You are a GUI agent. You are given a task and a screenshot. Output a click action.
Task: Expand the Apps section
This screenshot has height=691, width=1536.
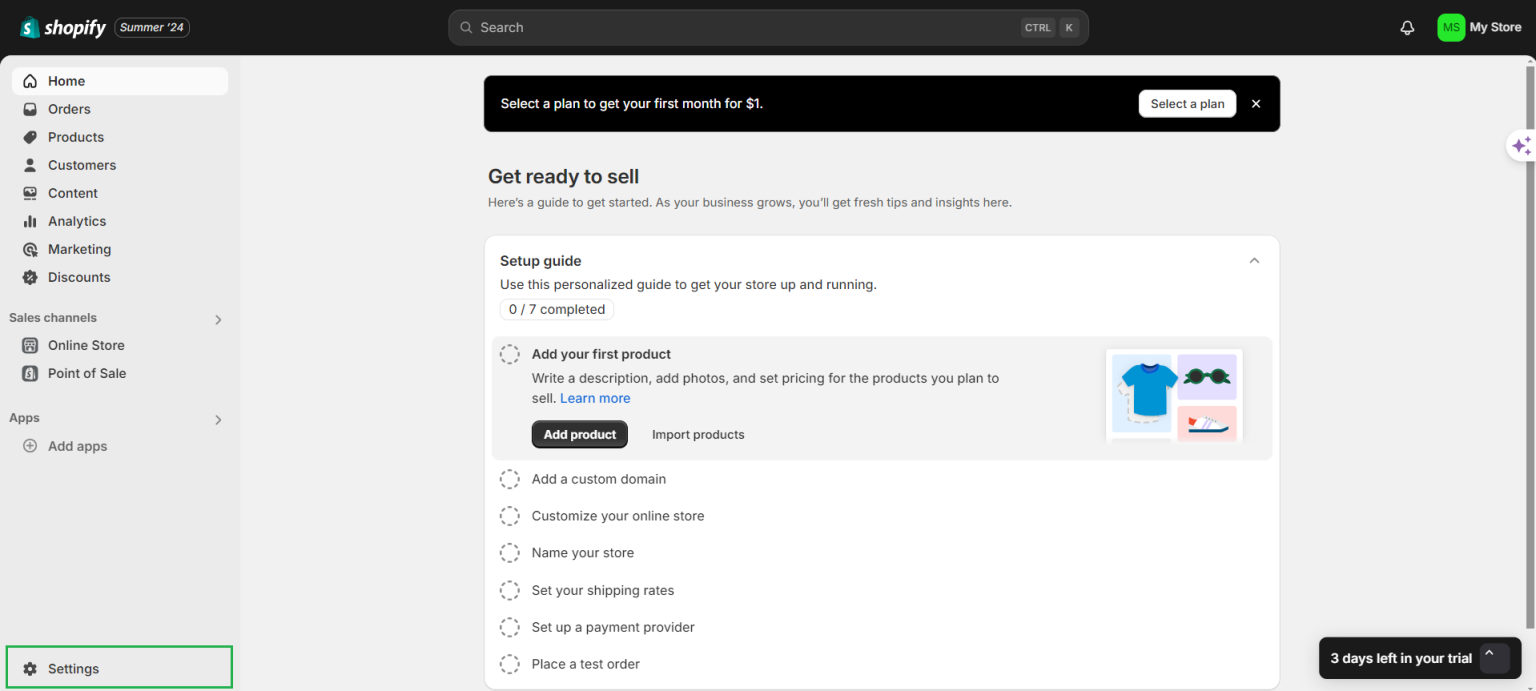pos(217,420)
